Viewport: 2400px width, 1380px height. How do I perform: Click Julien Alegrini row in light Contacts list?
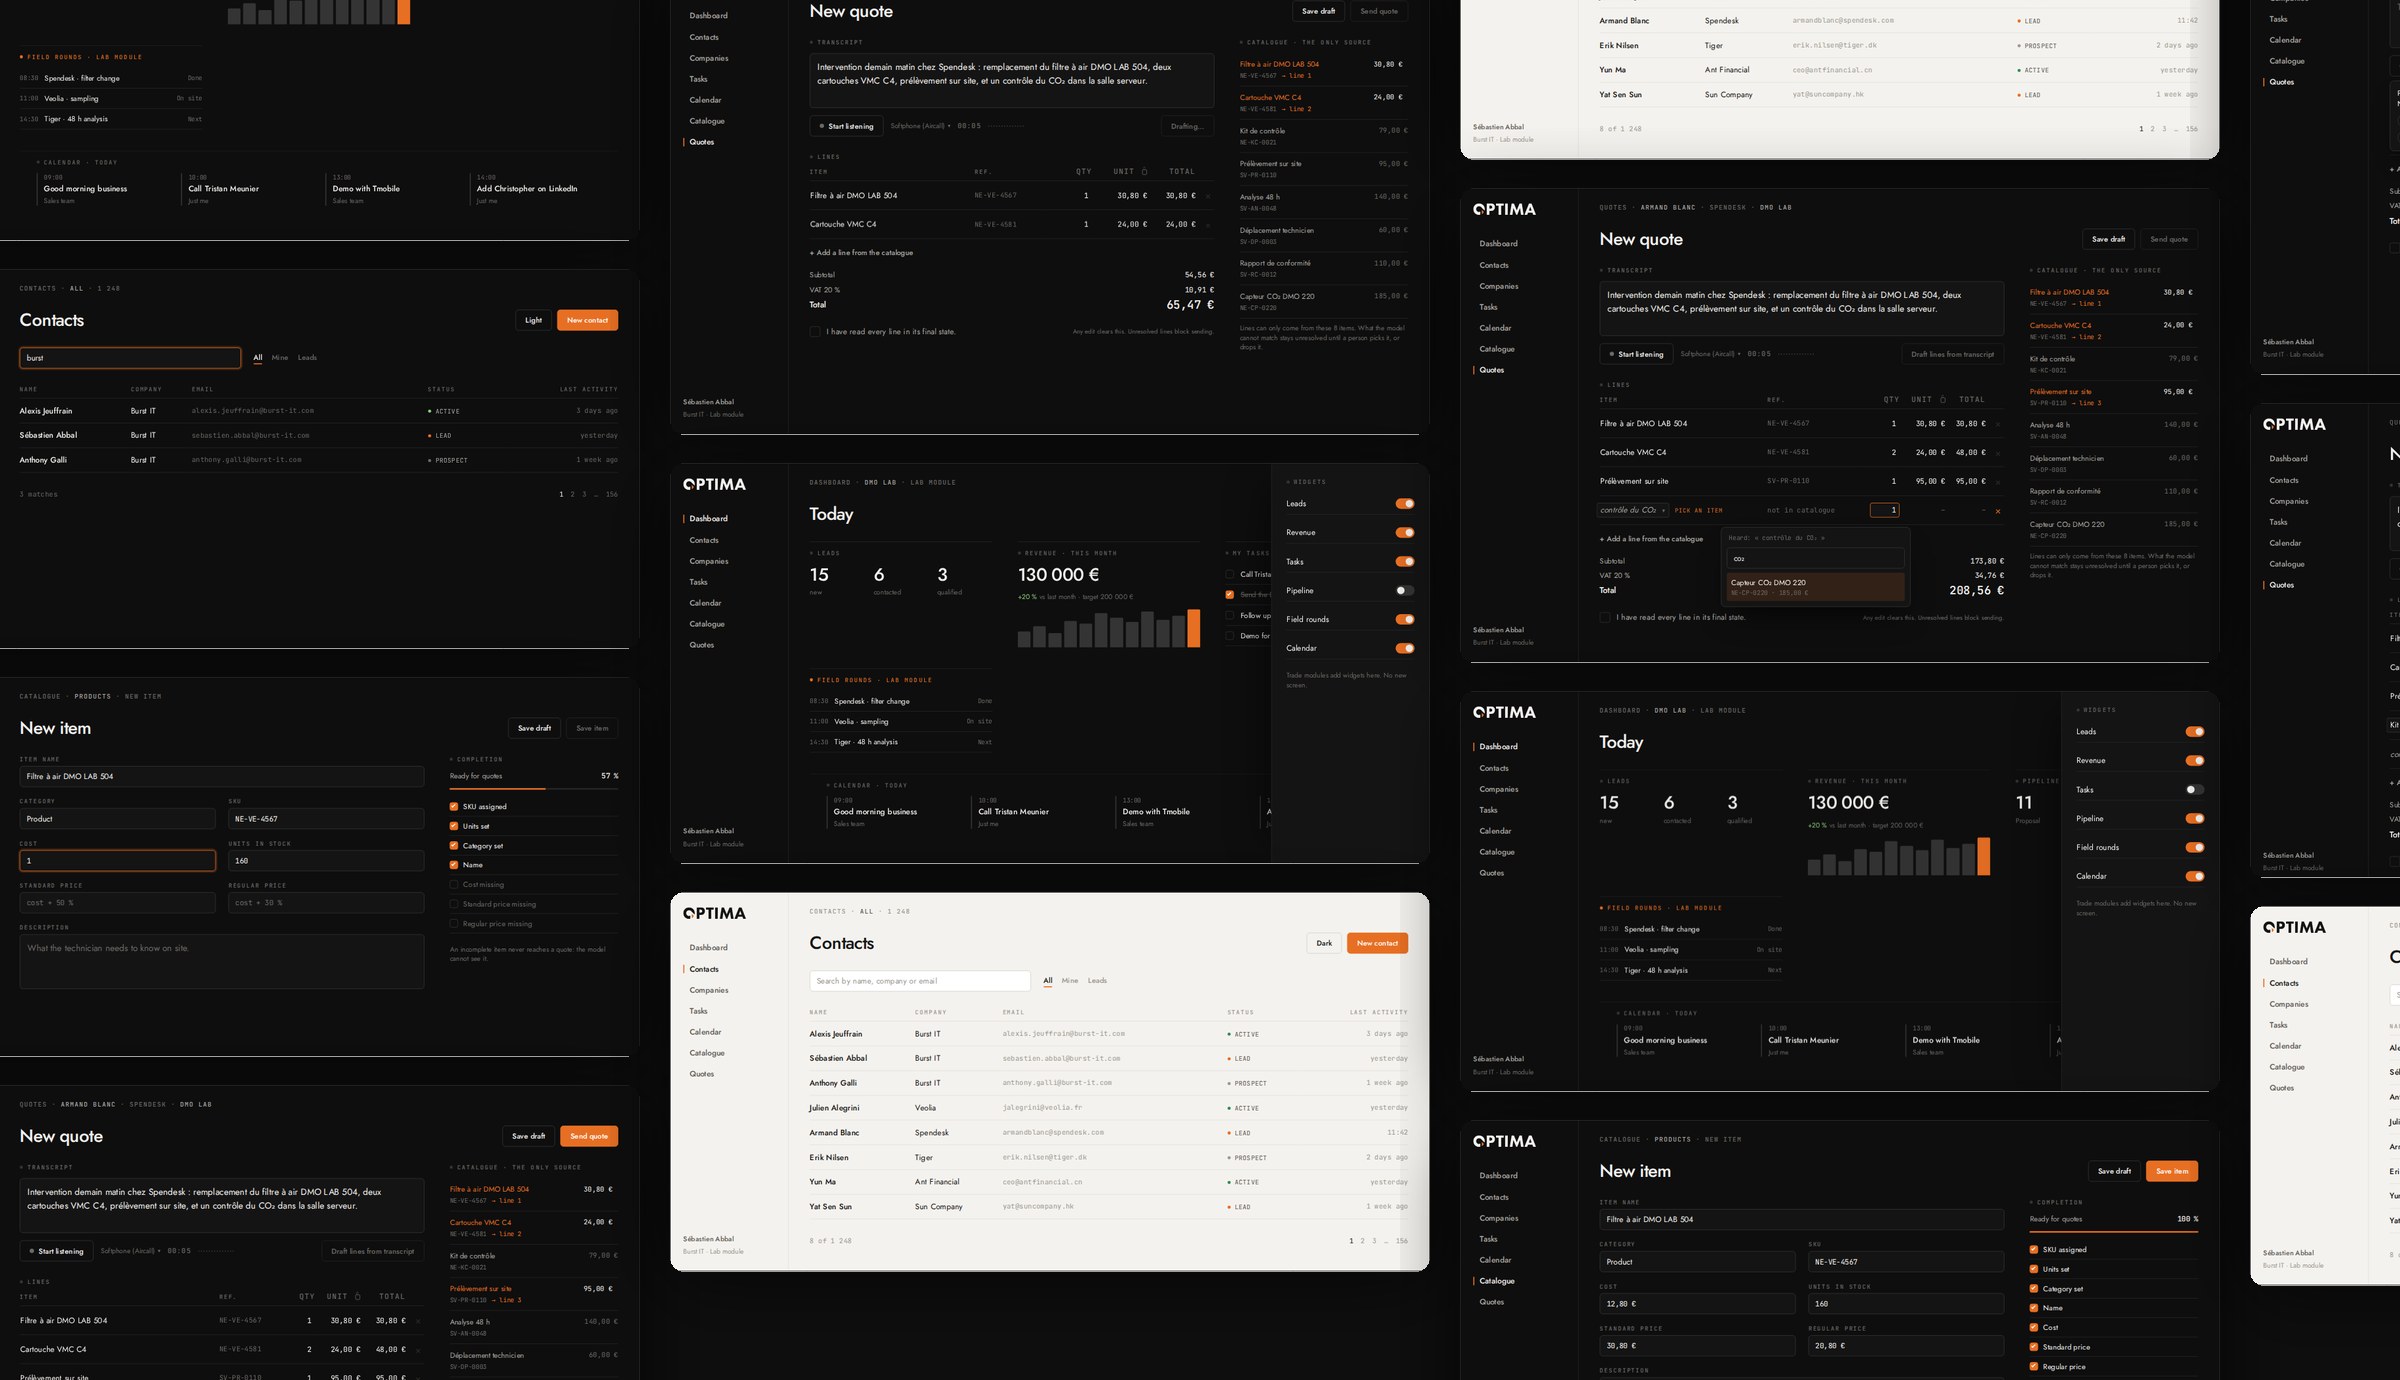[x=1108, y=1108]
